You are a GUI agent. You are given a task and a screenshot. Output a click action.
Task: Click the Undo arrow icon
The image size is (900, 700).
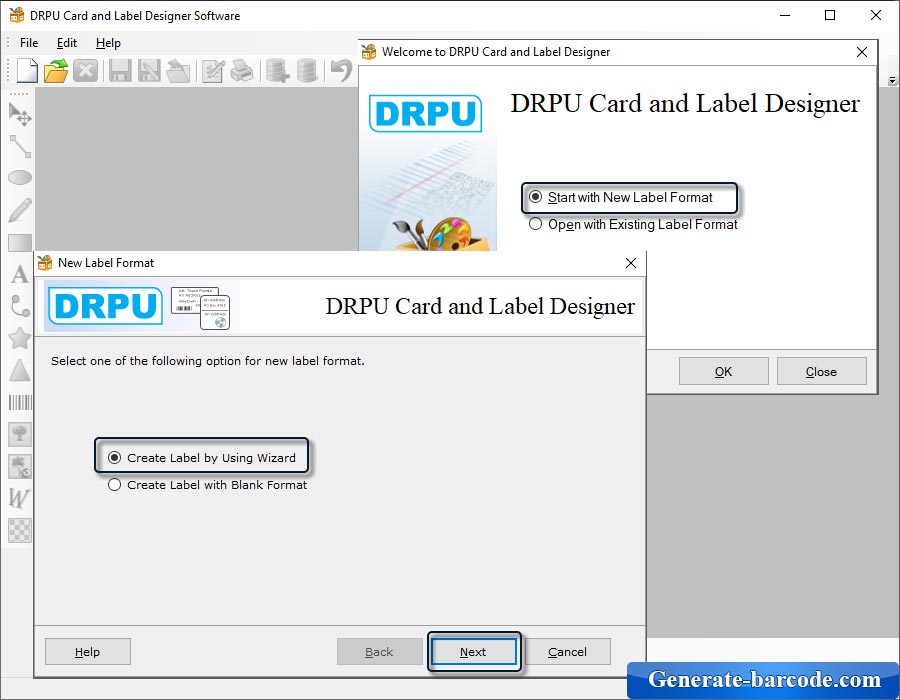341,71
